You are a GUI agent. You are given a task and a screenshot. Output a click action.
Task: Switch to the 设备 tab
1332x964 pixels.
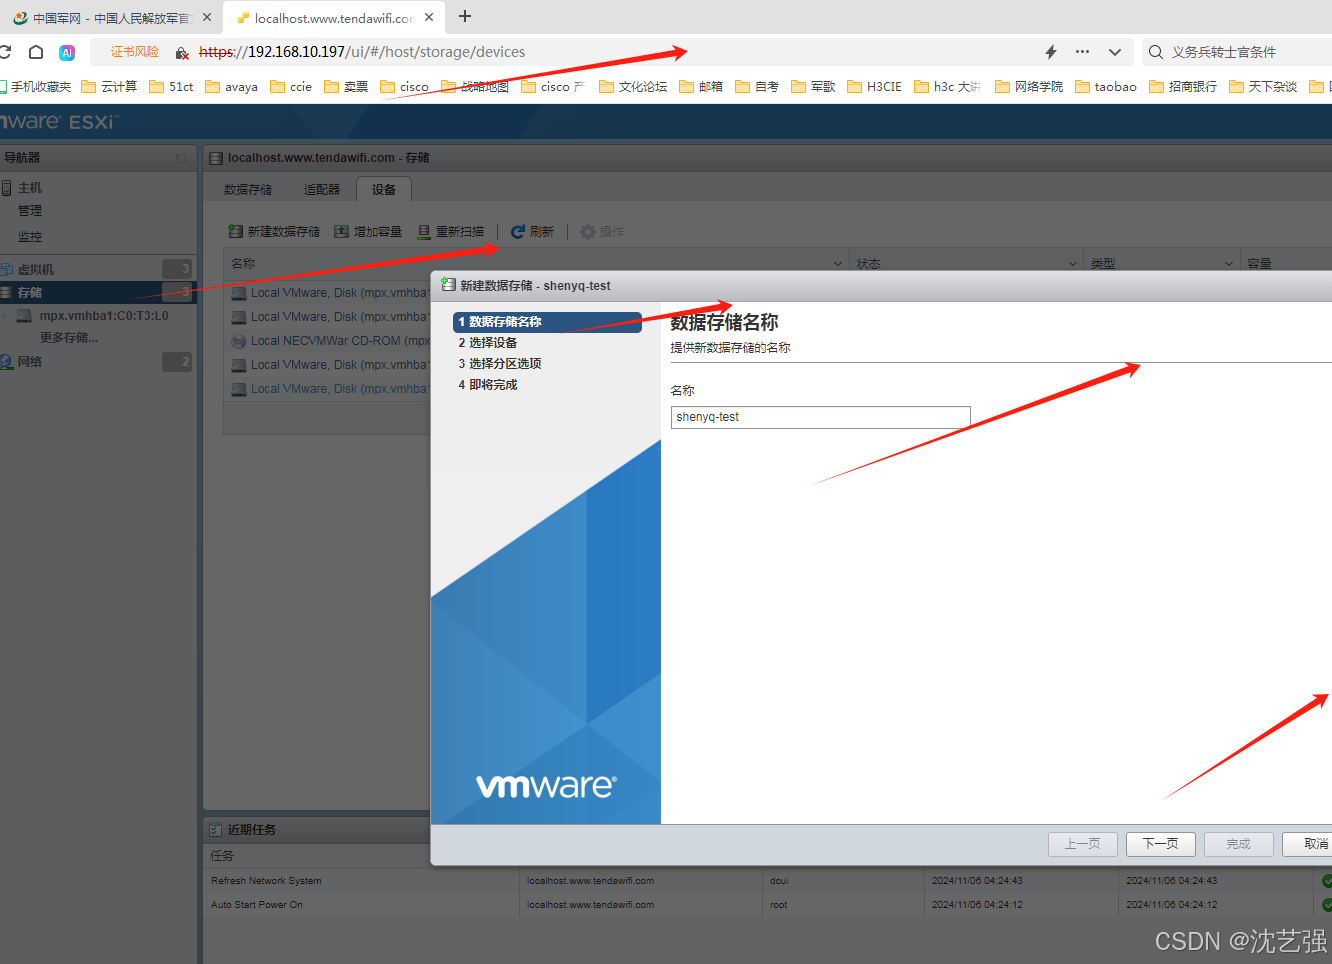click(x=384, y=189)
